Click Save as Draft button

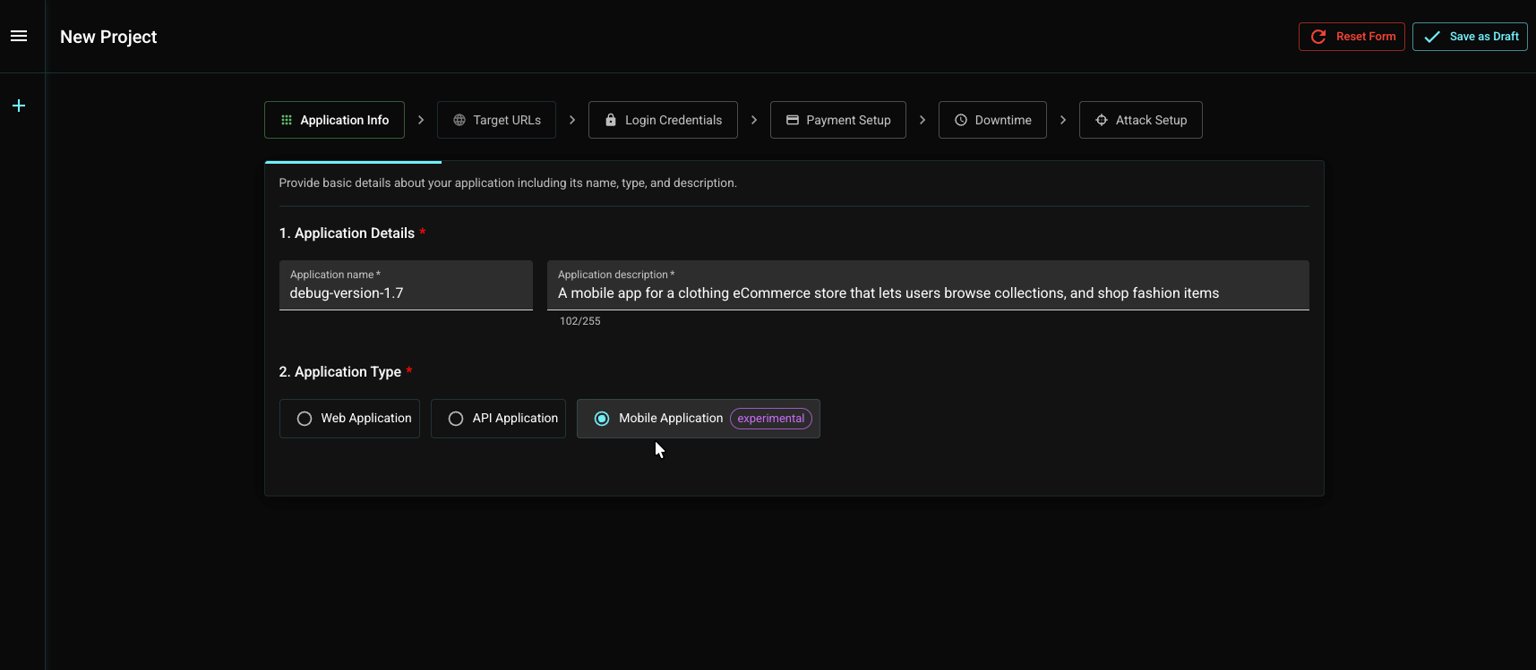(1469, 37)
